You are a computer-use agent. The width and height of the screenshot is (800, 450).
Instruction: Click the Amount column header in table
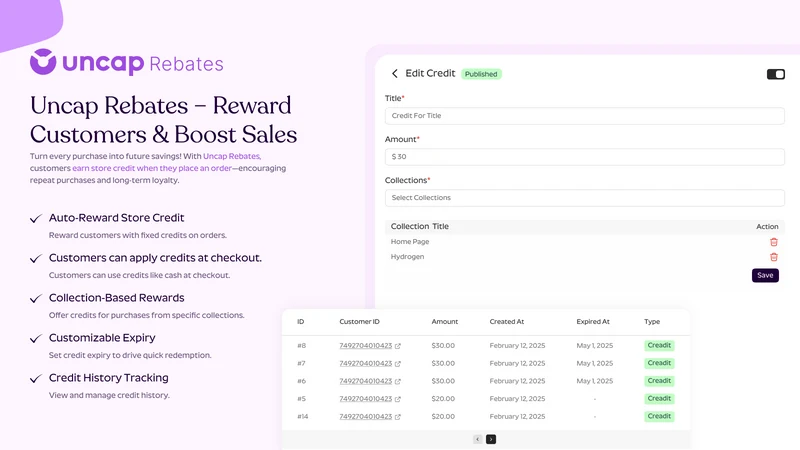444,321
